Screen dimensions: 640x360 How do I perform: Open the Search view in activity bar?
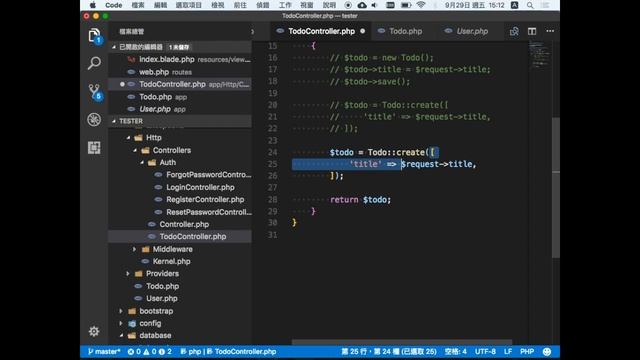point(94,63)
